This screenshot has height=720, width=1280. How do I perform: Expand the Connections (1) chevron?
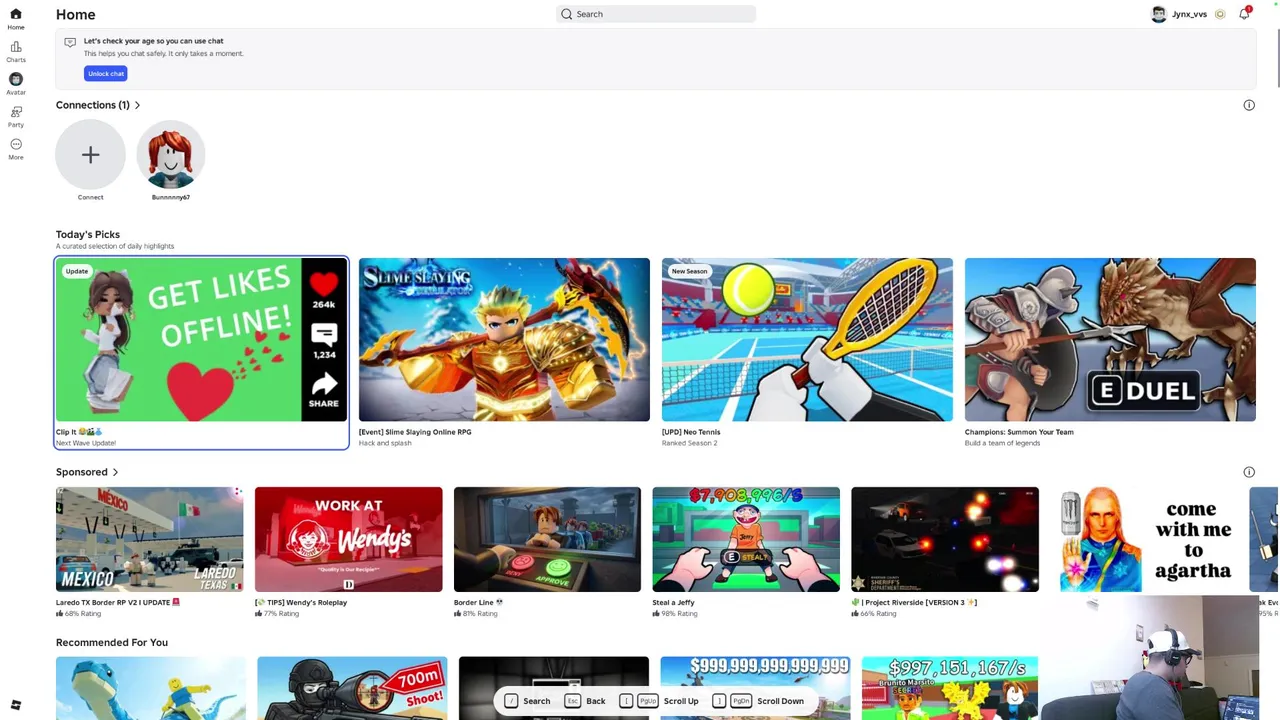point(137,105)
